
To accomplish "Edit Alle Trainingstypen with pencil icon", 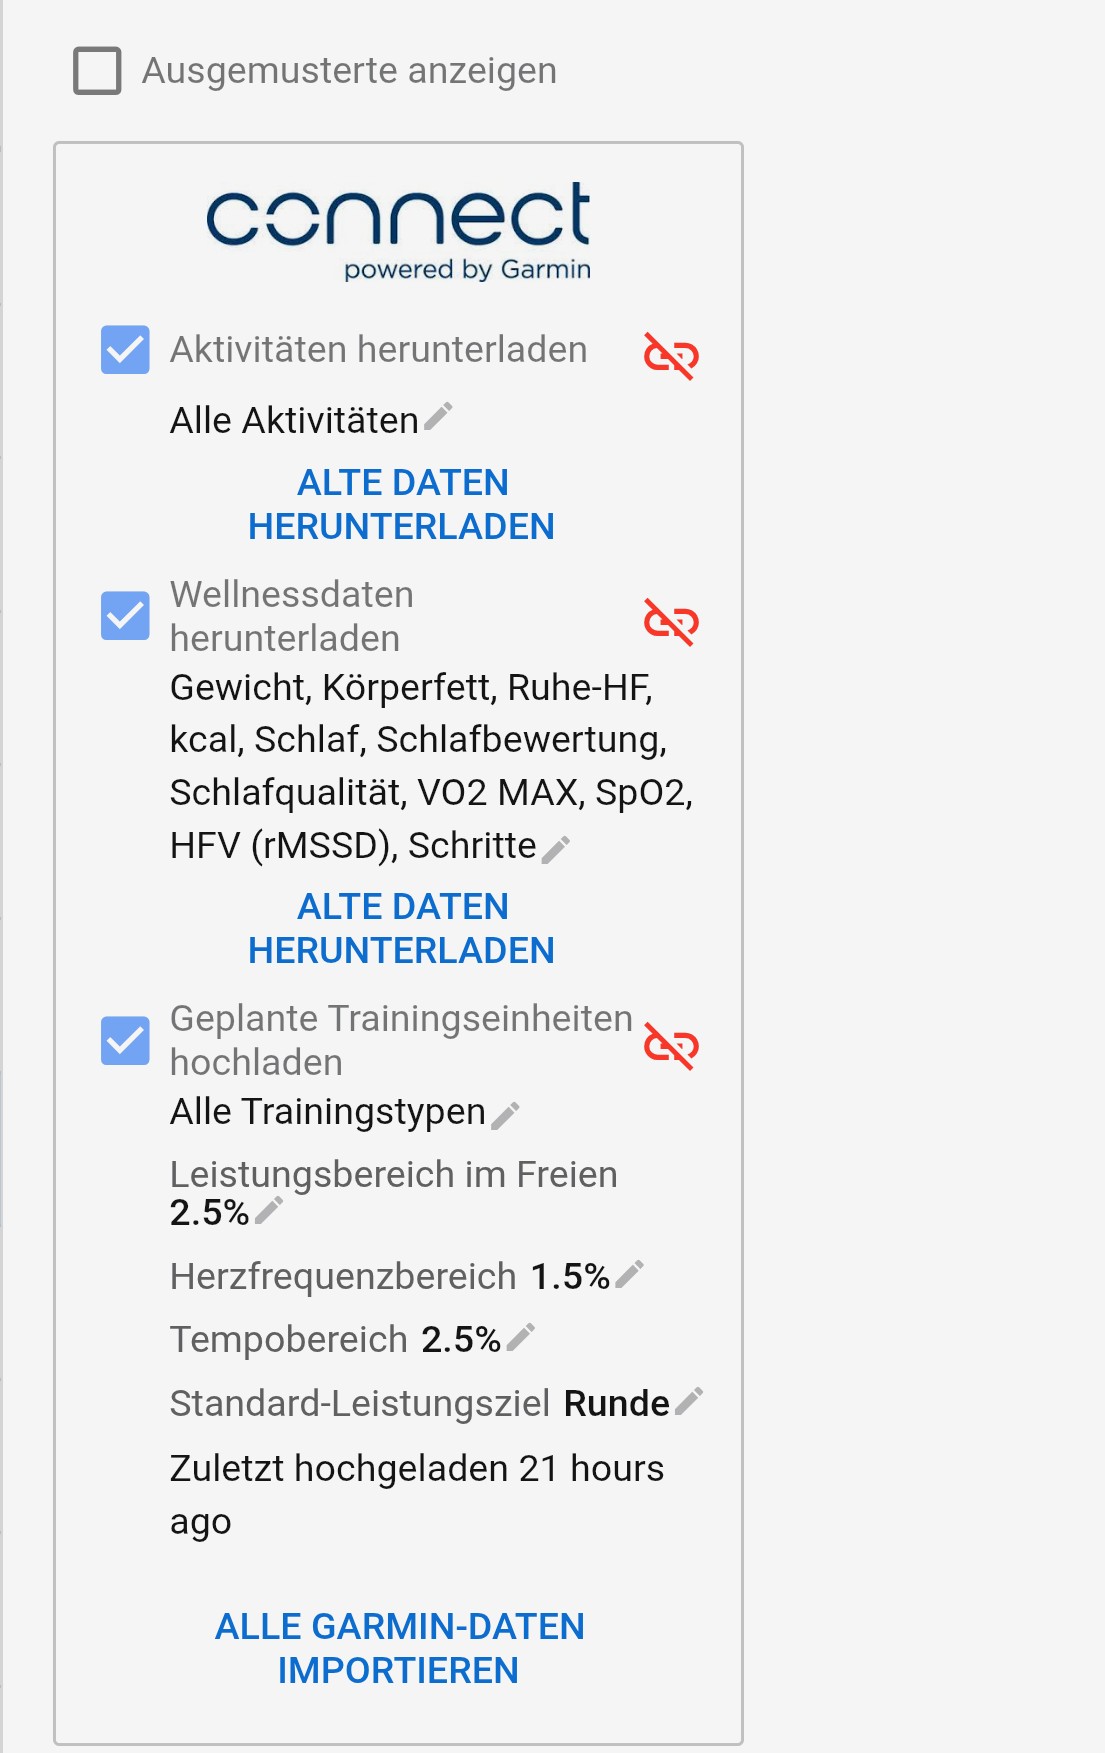I will point(506,1115).
